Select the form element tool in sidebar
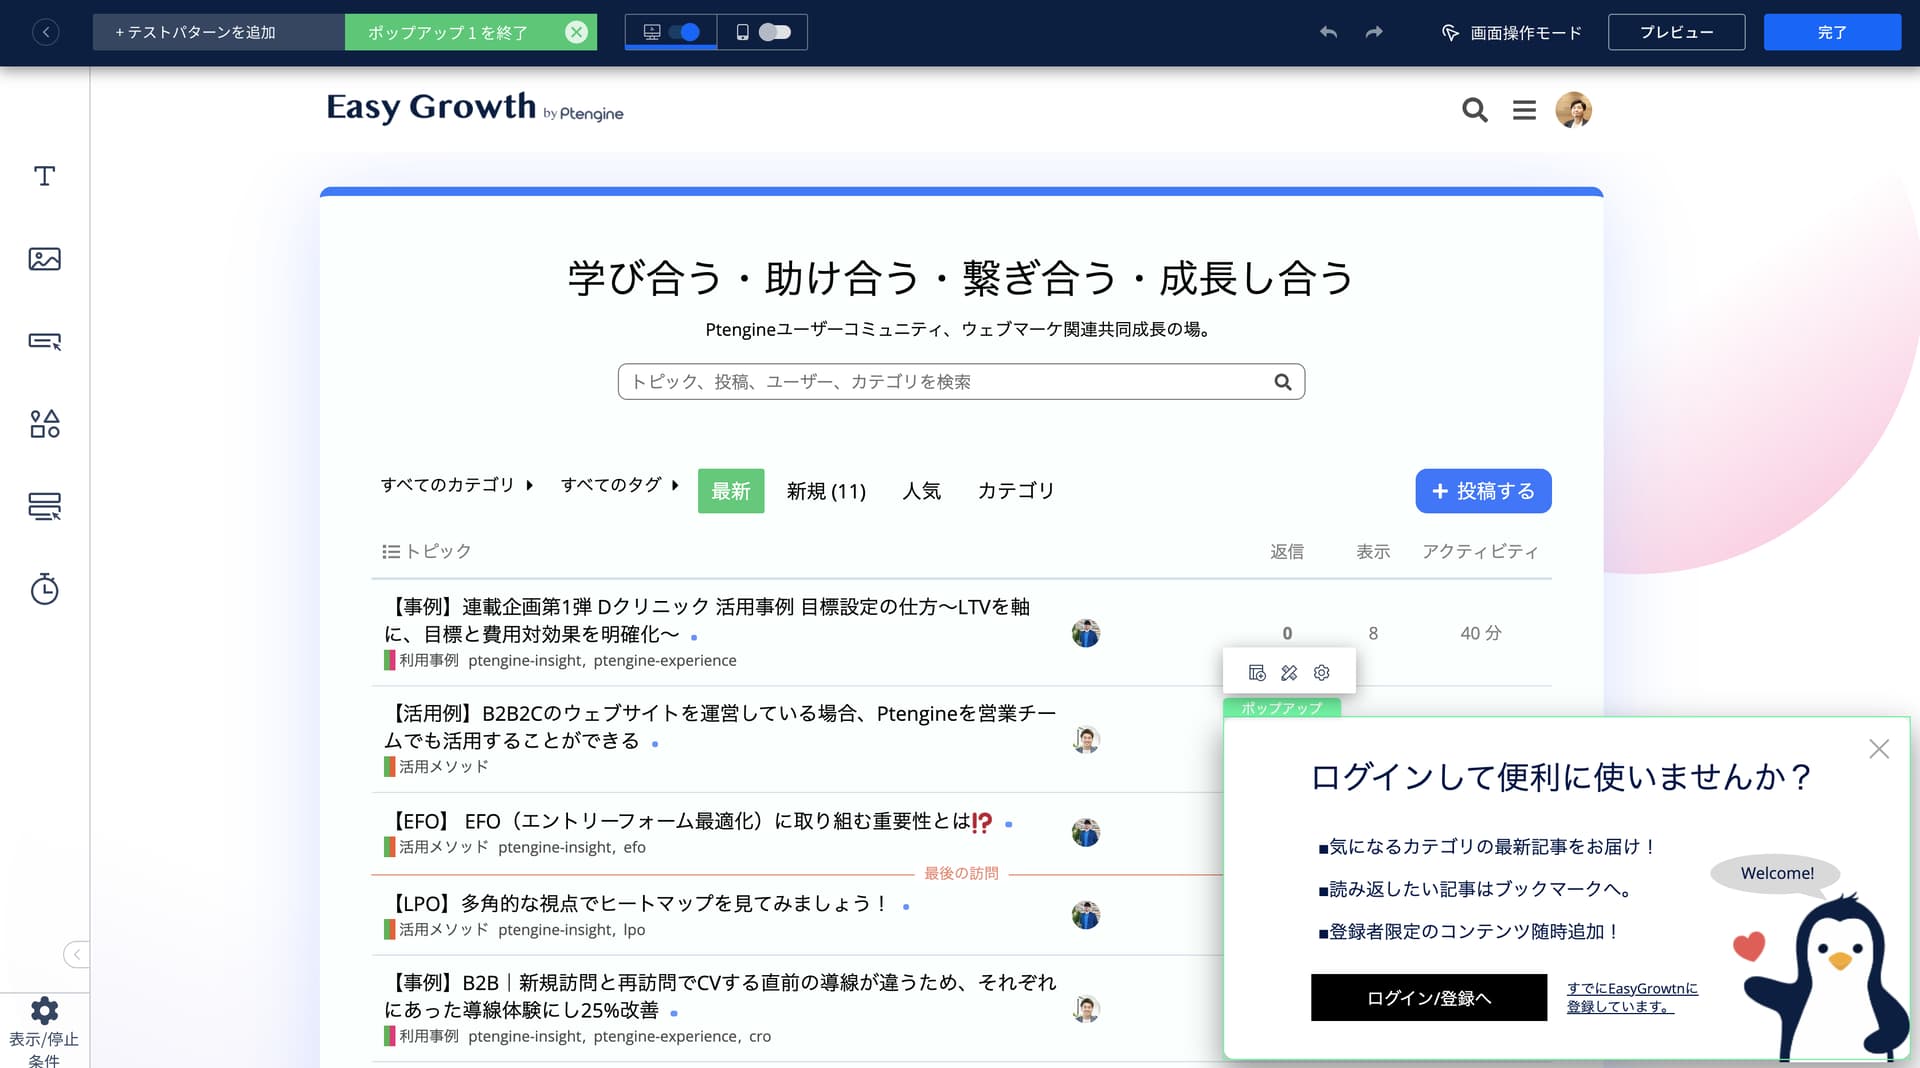1920x1068 pixels. pyautogui.click(x=44, y=506)
